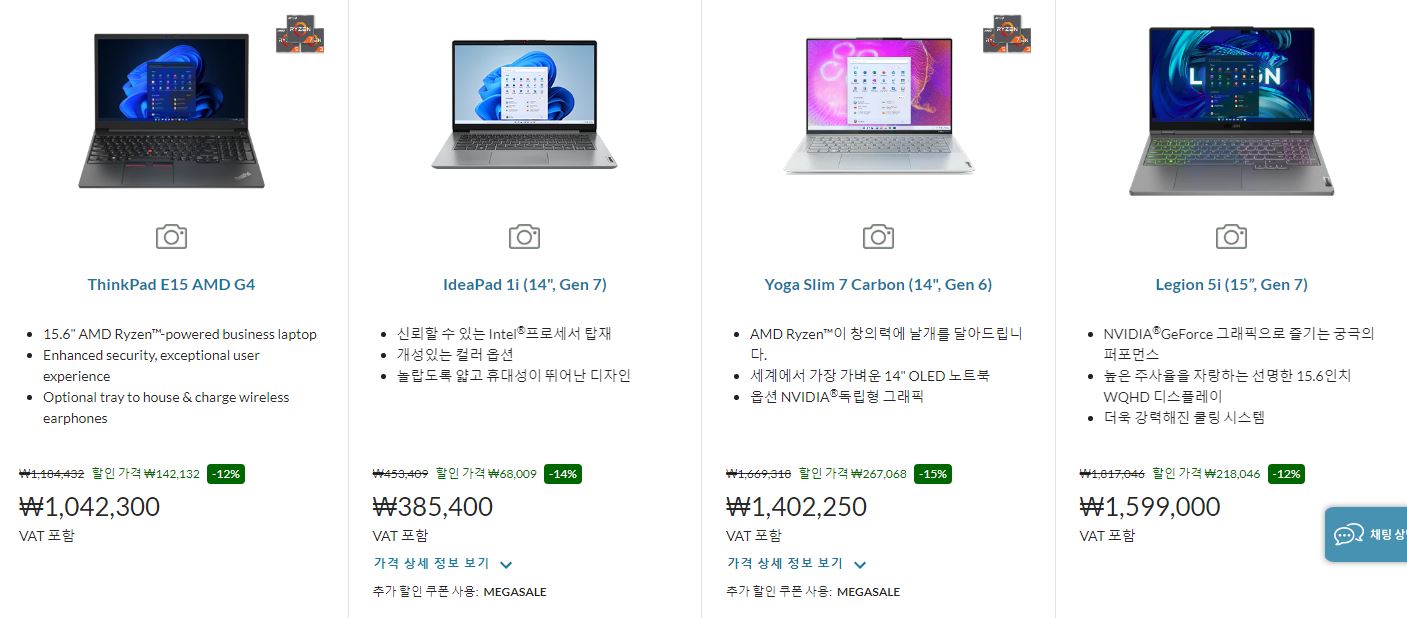
Task: Open the ThinkPad E15 AMD G4 product link
Action: click(171, 285)
